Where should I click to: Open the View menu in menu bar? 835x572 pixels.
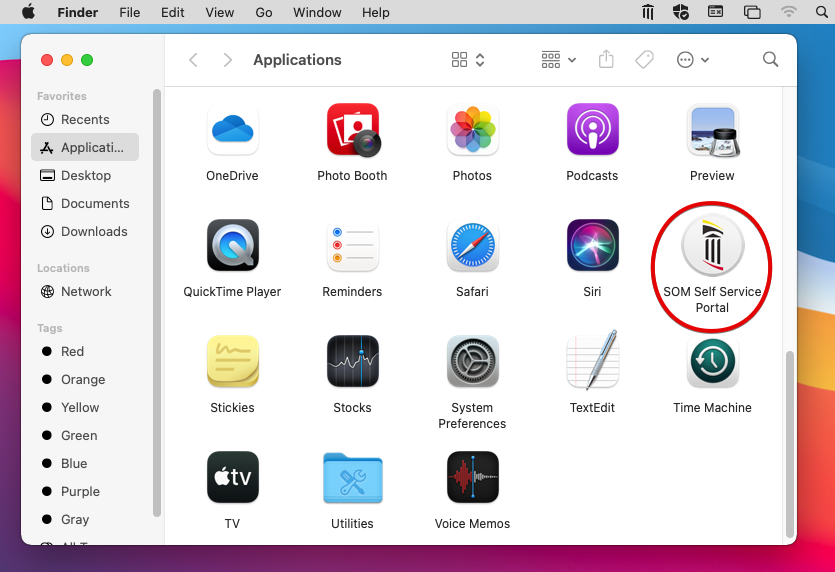219,12
